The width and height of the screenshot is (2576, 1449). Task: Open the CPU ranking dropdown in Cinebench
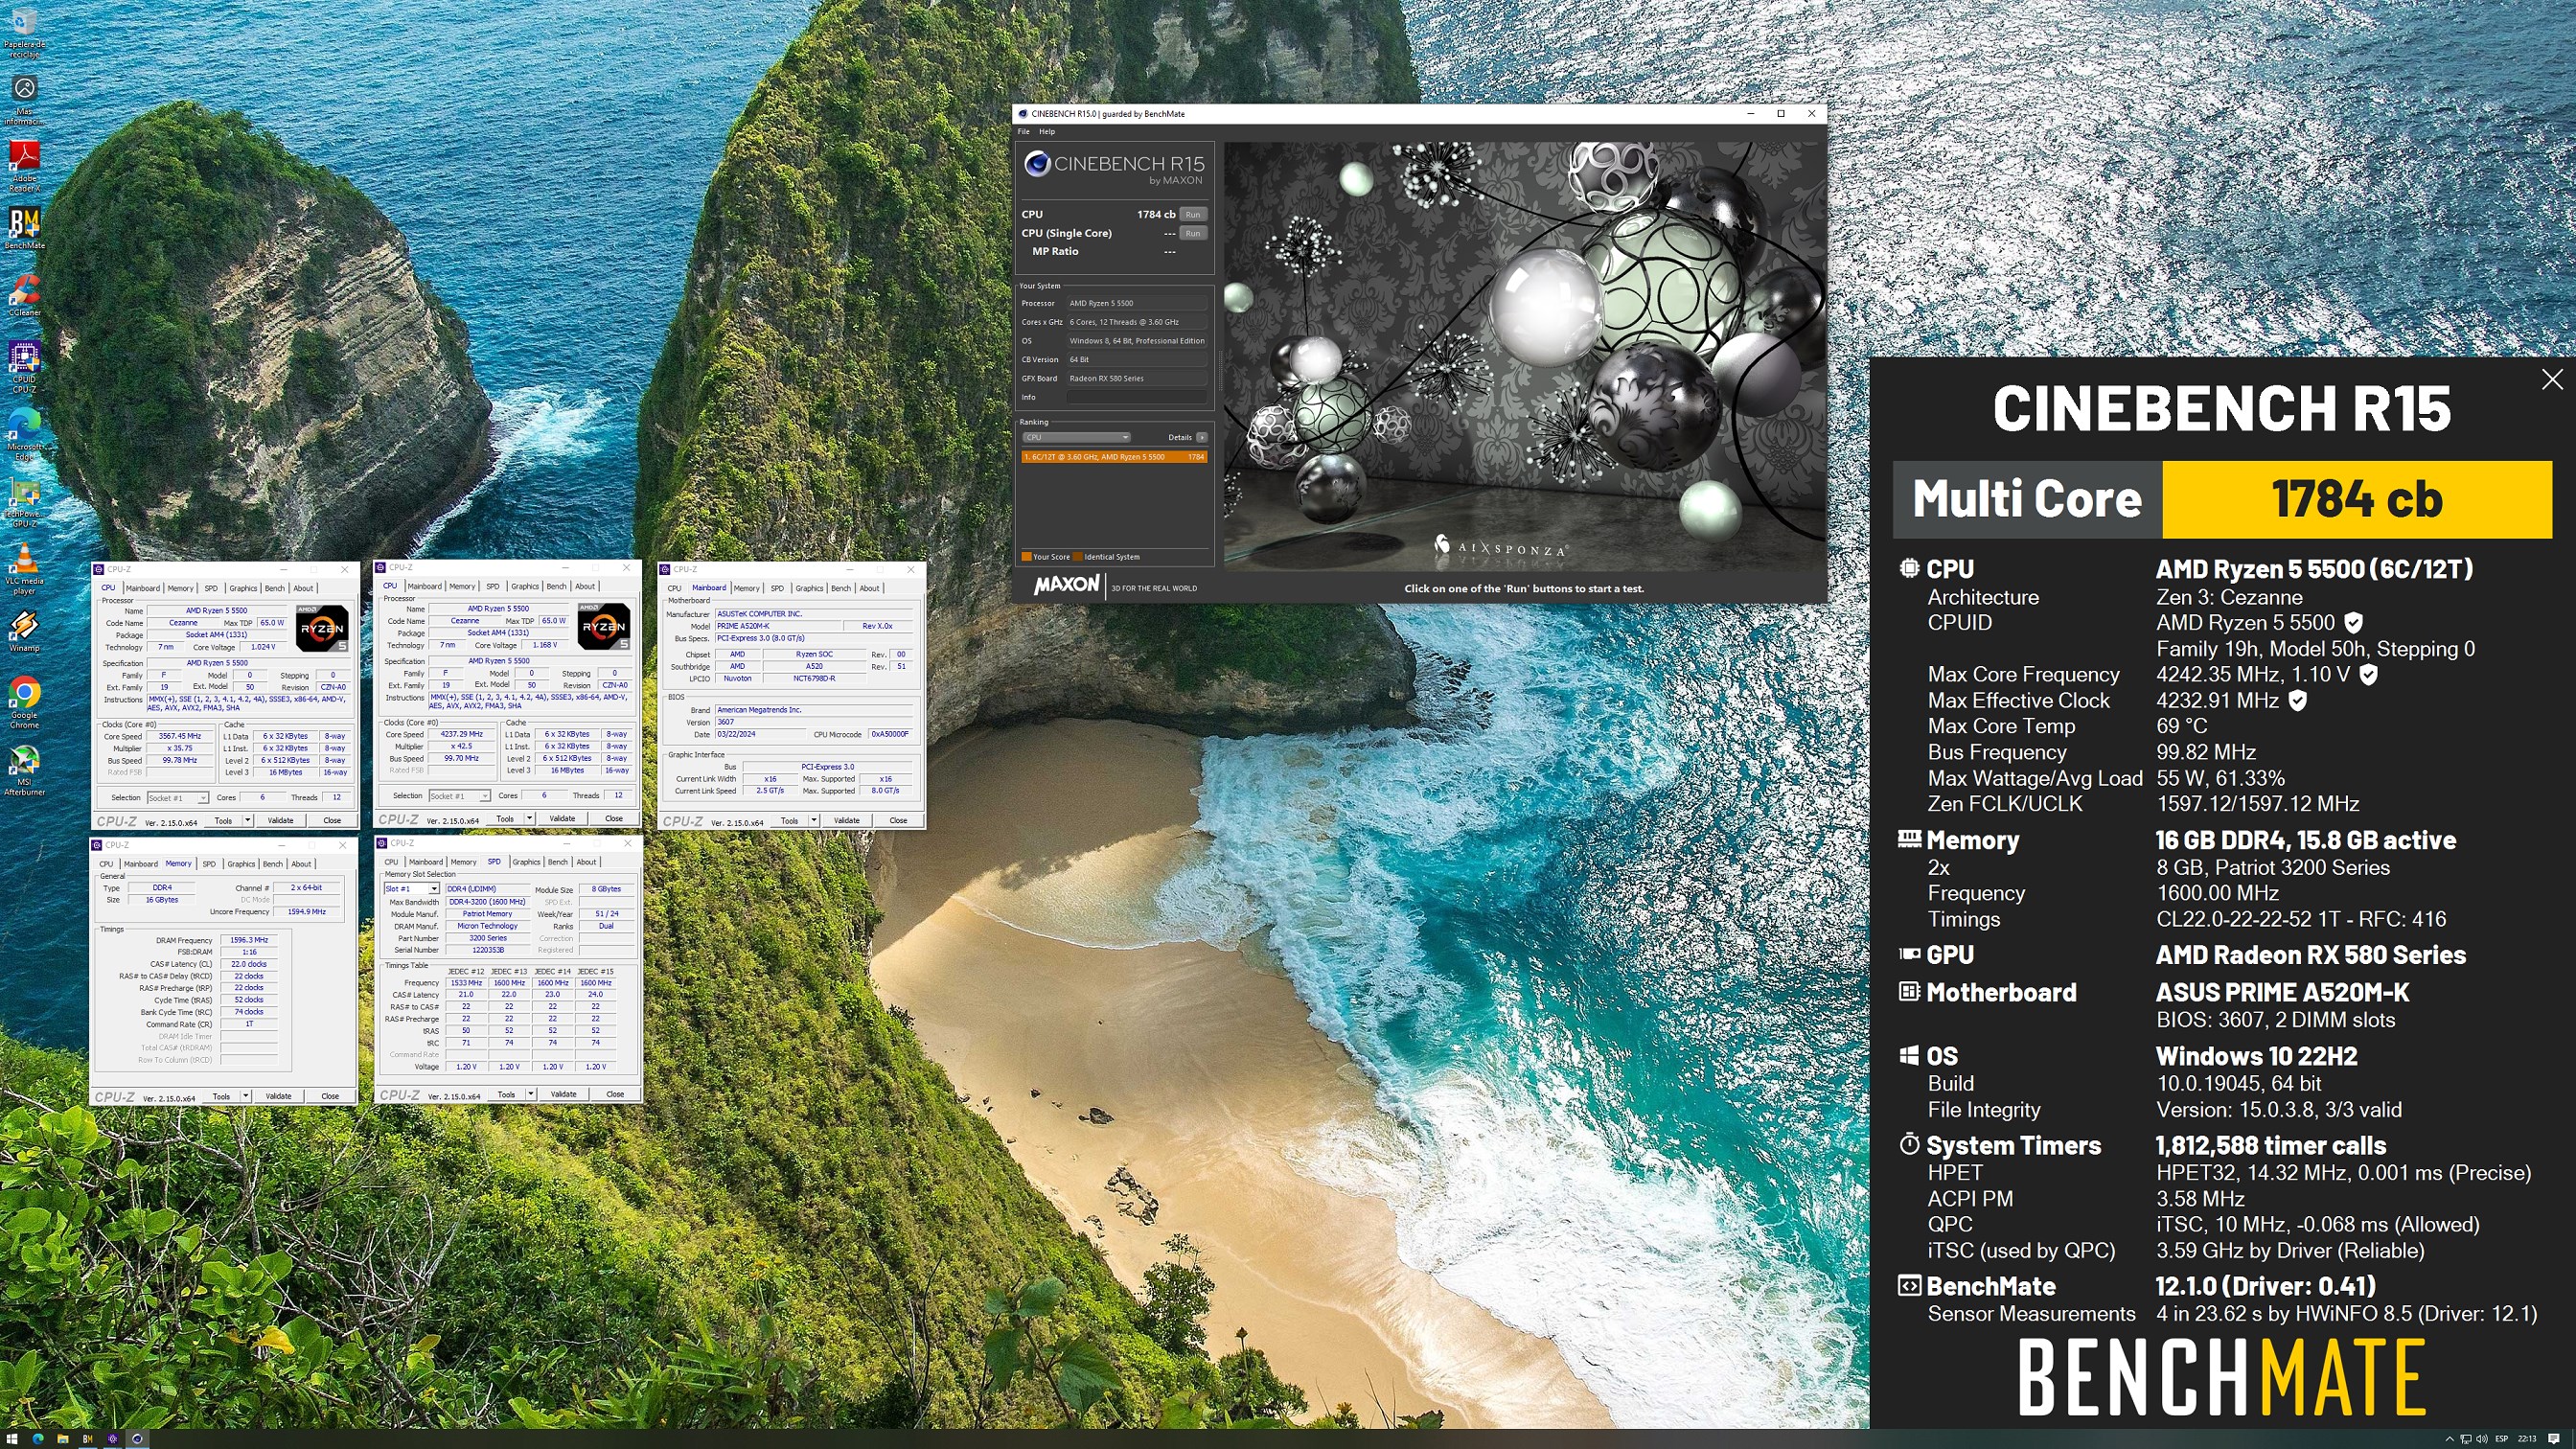1076,437
